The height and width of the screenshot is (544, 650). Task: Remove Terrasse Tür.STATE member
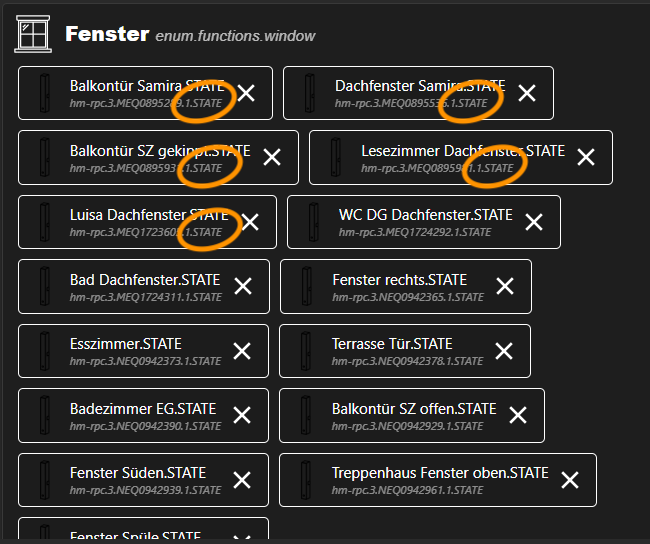pyautogui.click(x=504, y=351)
